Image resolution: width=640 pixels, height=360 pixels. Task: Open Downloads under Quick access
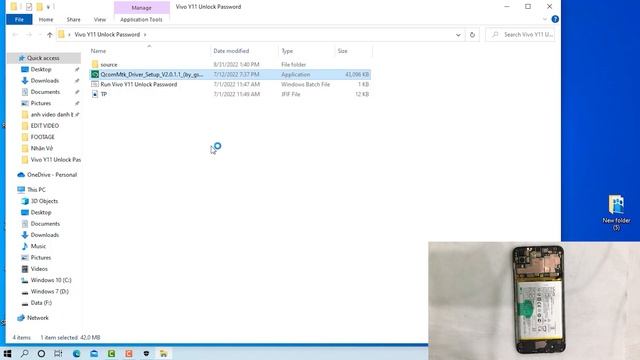click(x=44, y=81)
